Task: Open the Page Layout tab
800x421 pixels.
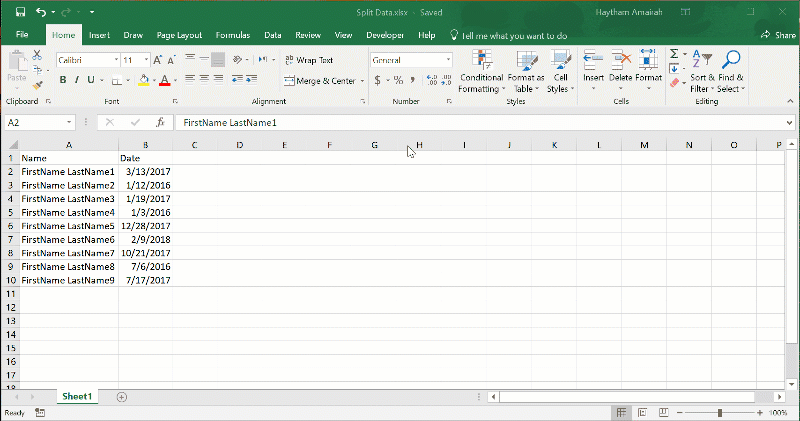Action: point(178,35)
